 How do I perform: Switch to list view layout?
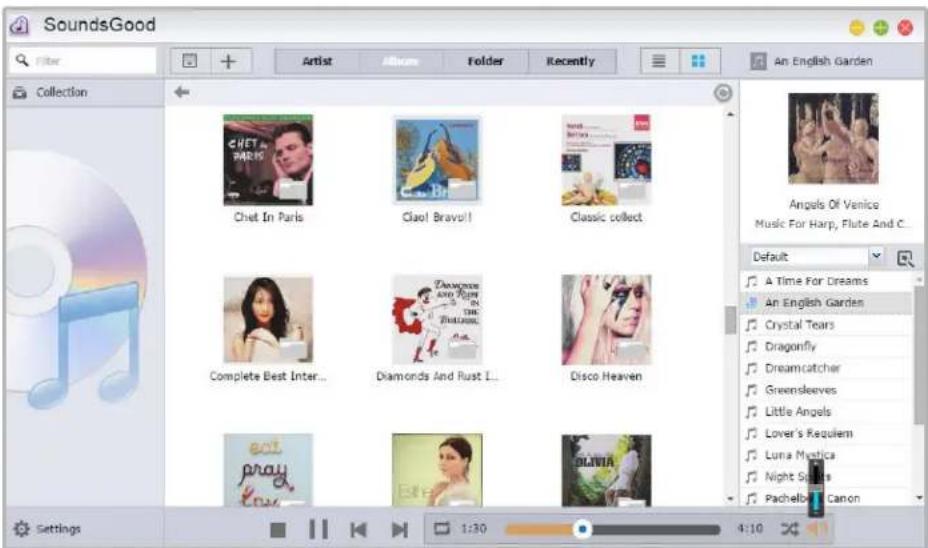(659, 61)
